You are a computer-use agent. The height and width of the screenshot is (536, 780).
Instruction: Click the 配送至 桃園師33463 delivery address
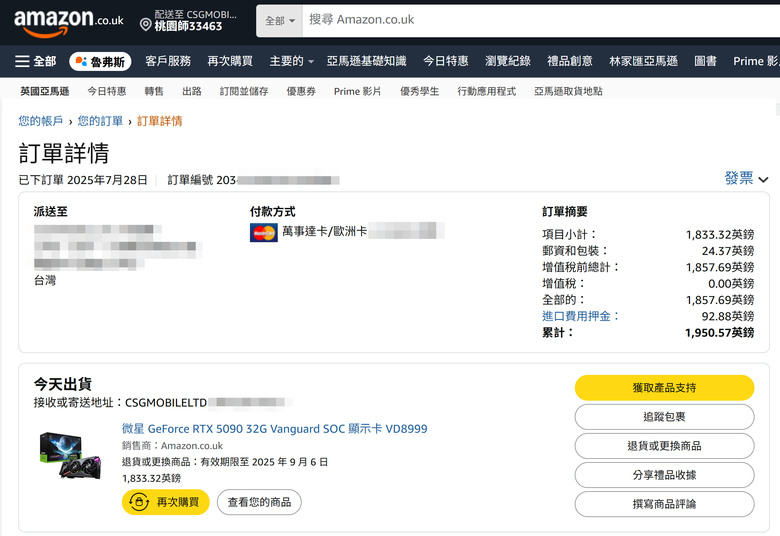tap(189, 20)
